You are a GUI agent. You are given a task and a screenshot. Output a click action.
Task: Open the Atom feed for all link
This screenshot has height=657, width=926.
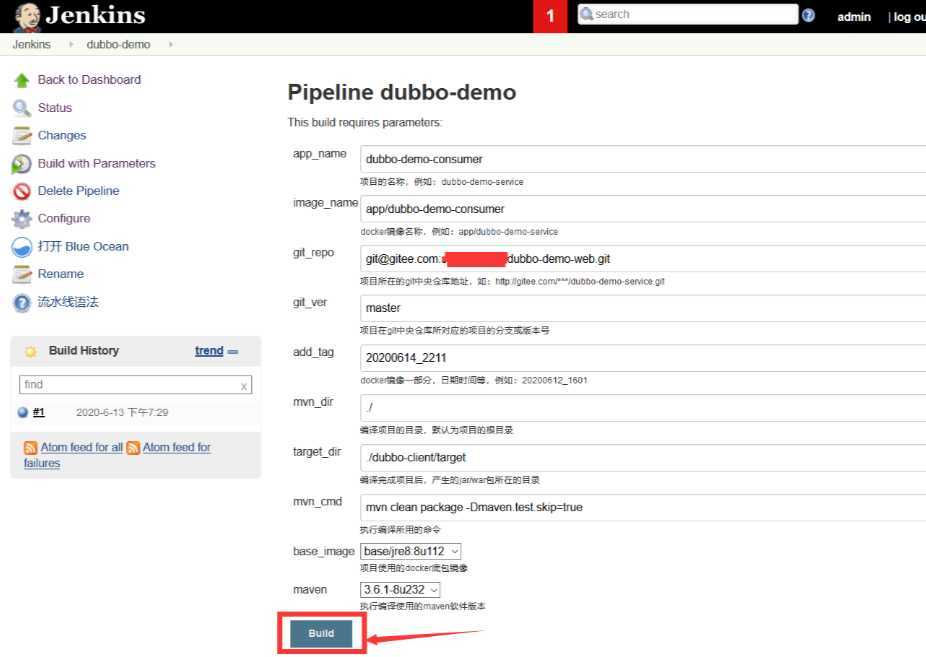pyautogui.click(x=81, y=447)
